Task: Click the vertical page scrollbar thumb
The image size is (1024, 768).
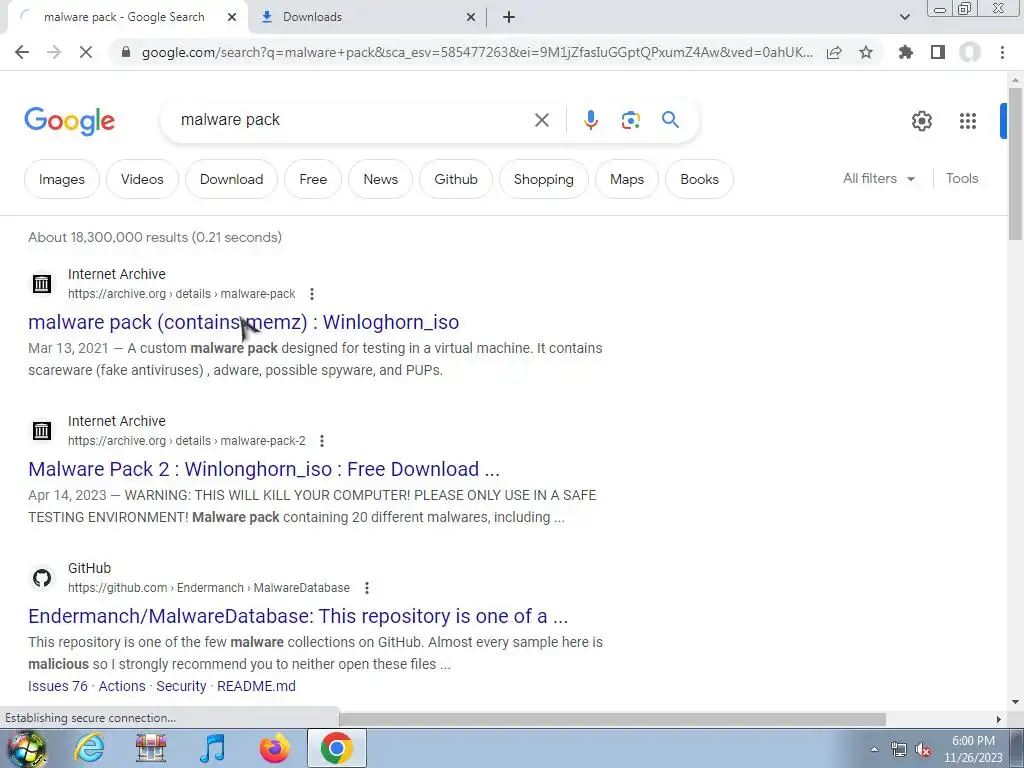Action: 1015,163
